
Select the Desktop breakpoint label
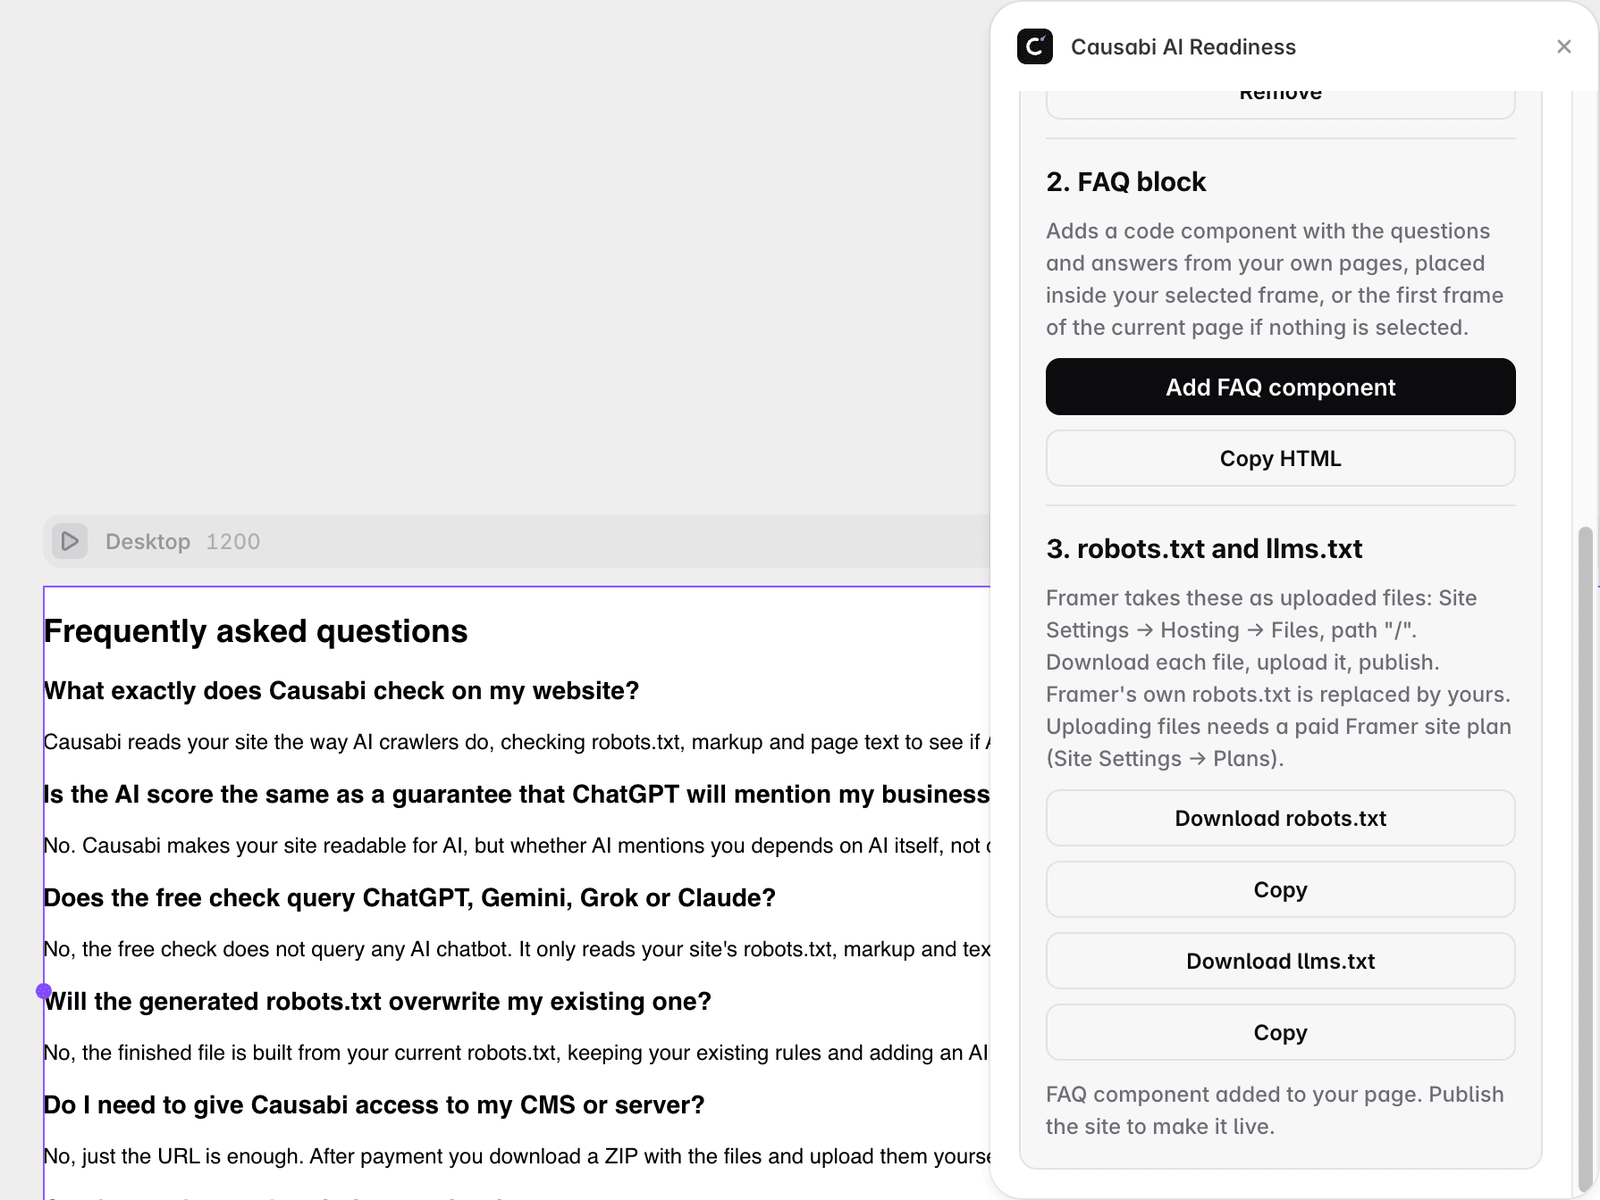point(148,541)
